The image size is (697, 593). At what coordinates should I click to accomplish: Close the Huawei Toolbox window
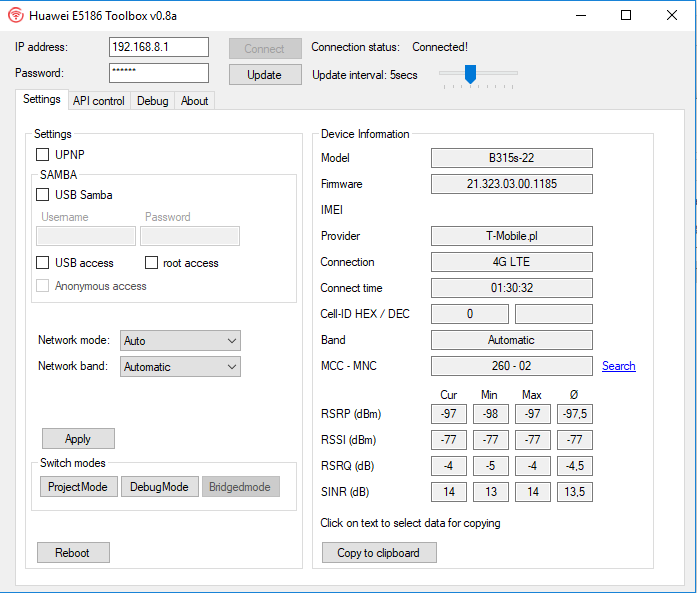coord(672,16)
